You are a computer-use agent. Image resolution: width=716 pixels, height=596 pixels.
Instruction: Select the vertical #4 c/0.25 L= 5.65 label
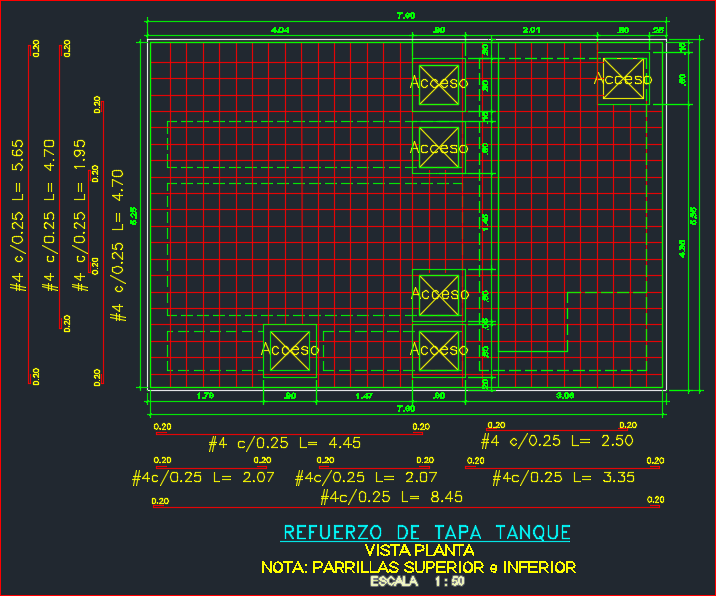(x=17, y=216)
